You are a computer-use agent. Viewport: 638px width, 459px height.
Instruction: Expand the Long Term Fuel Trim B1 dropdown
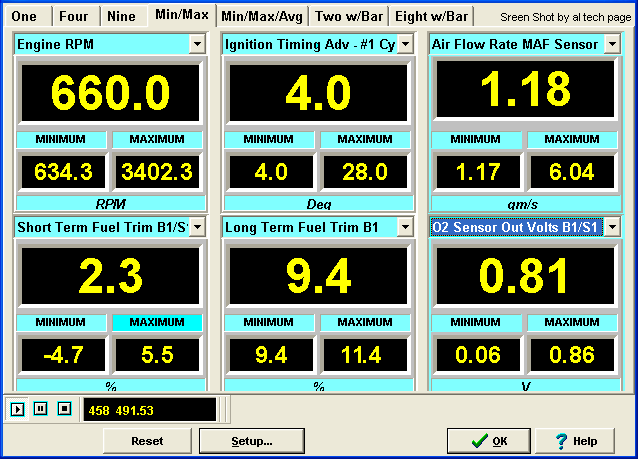[x=405, y=227]
